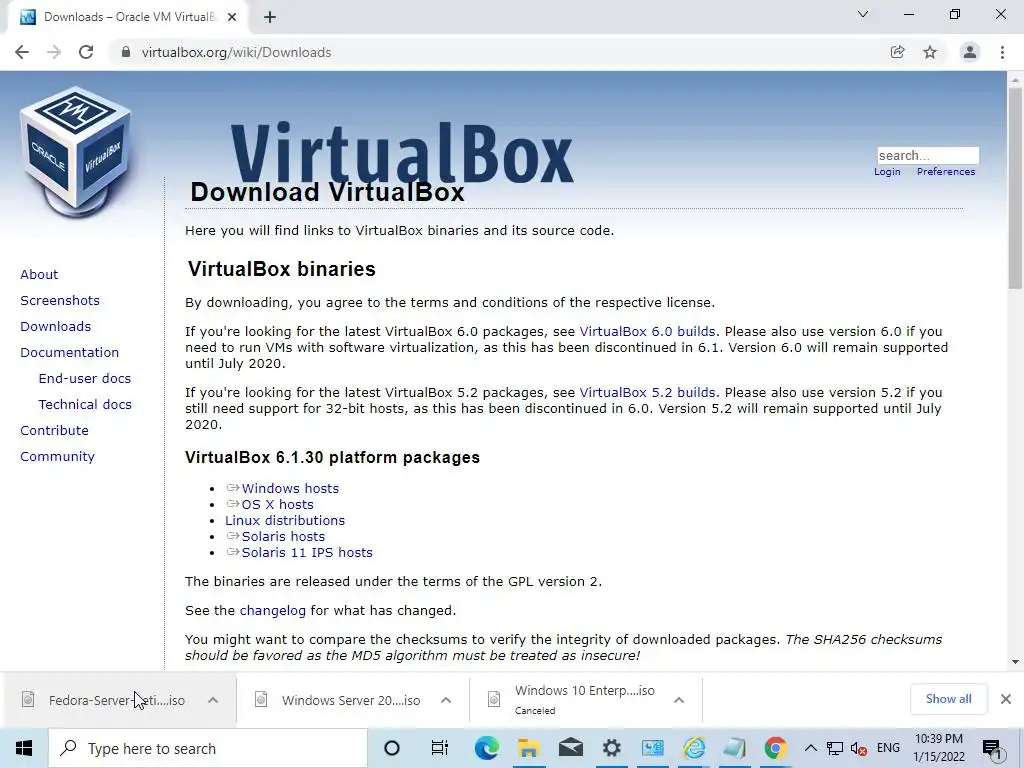Click the Windows taskbar search box
The width and height of the screenshot is (1024, 768).
[208, 748]
